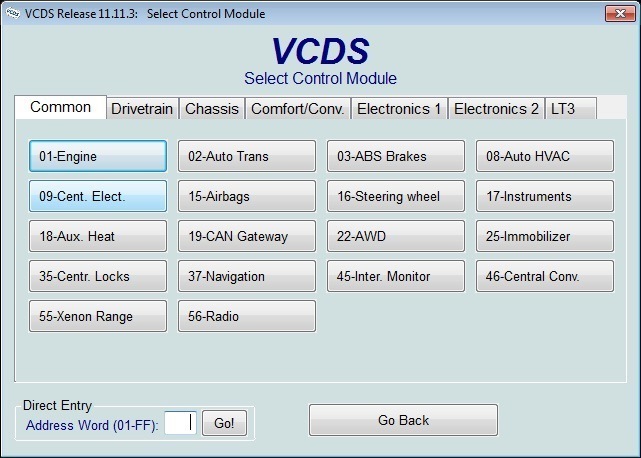Open the 25-Immobilizer module
The height and width of the screenshot is (458, 641).
(545, 236)
